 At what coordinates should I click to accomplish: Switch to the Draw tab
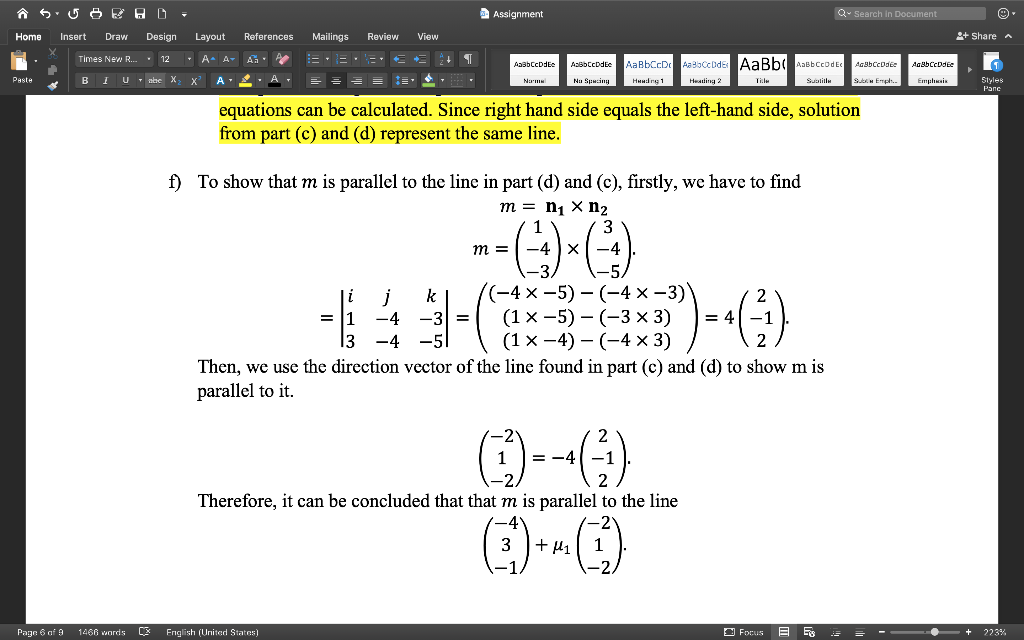[x=116, y=37]
